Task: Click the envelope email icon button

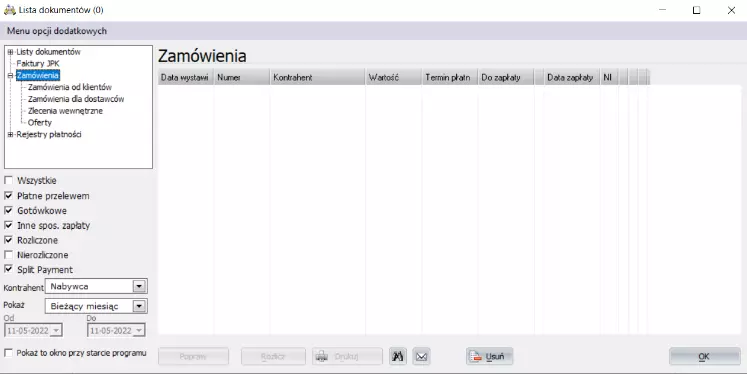Action: point(421,356)
